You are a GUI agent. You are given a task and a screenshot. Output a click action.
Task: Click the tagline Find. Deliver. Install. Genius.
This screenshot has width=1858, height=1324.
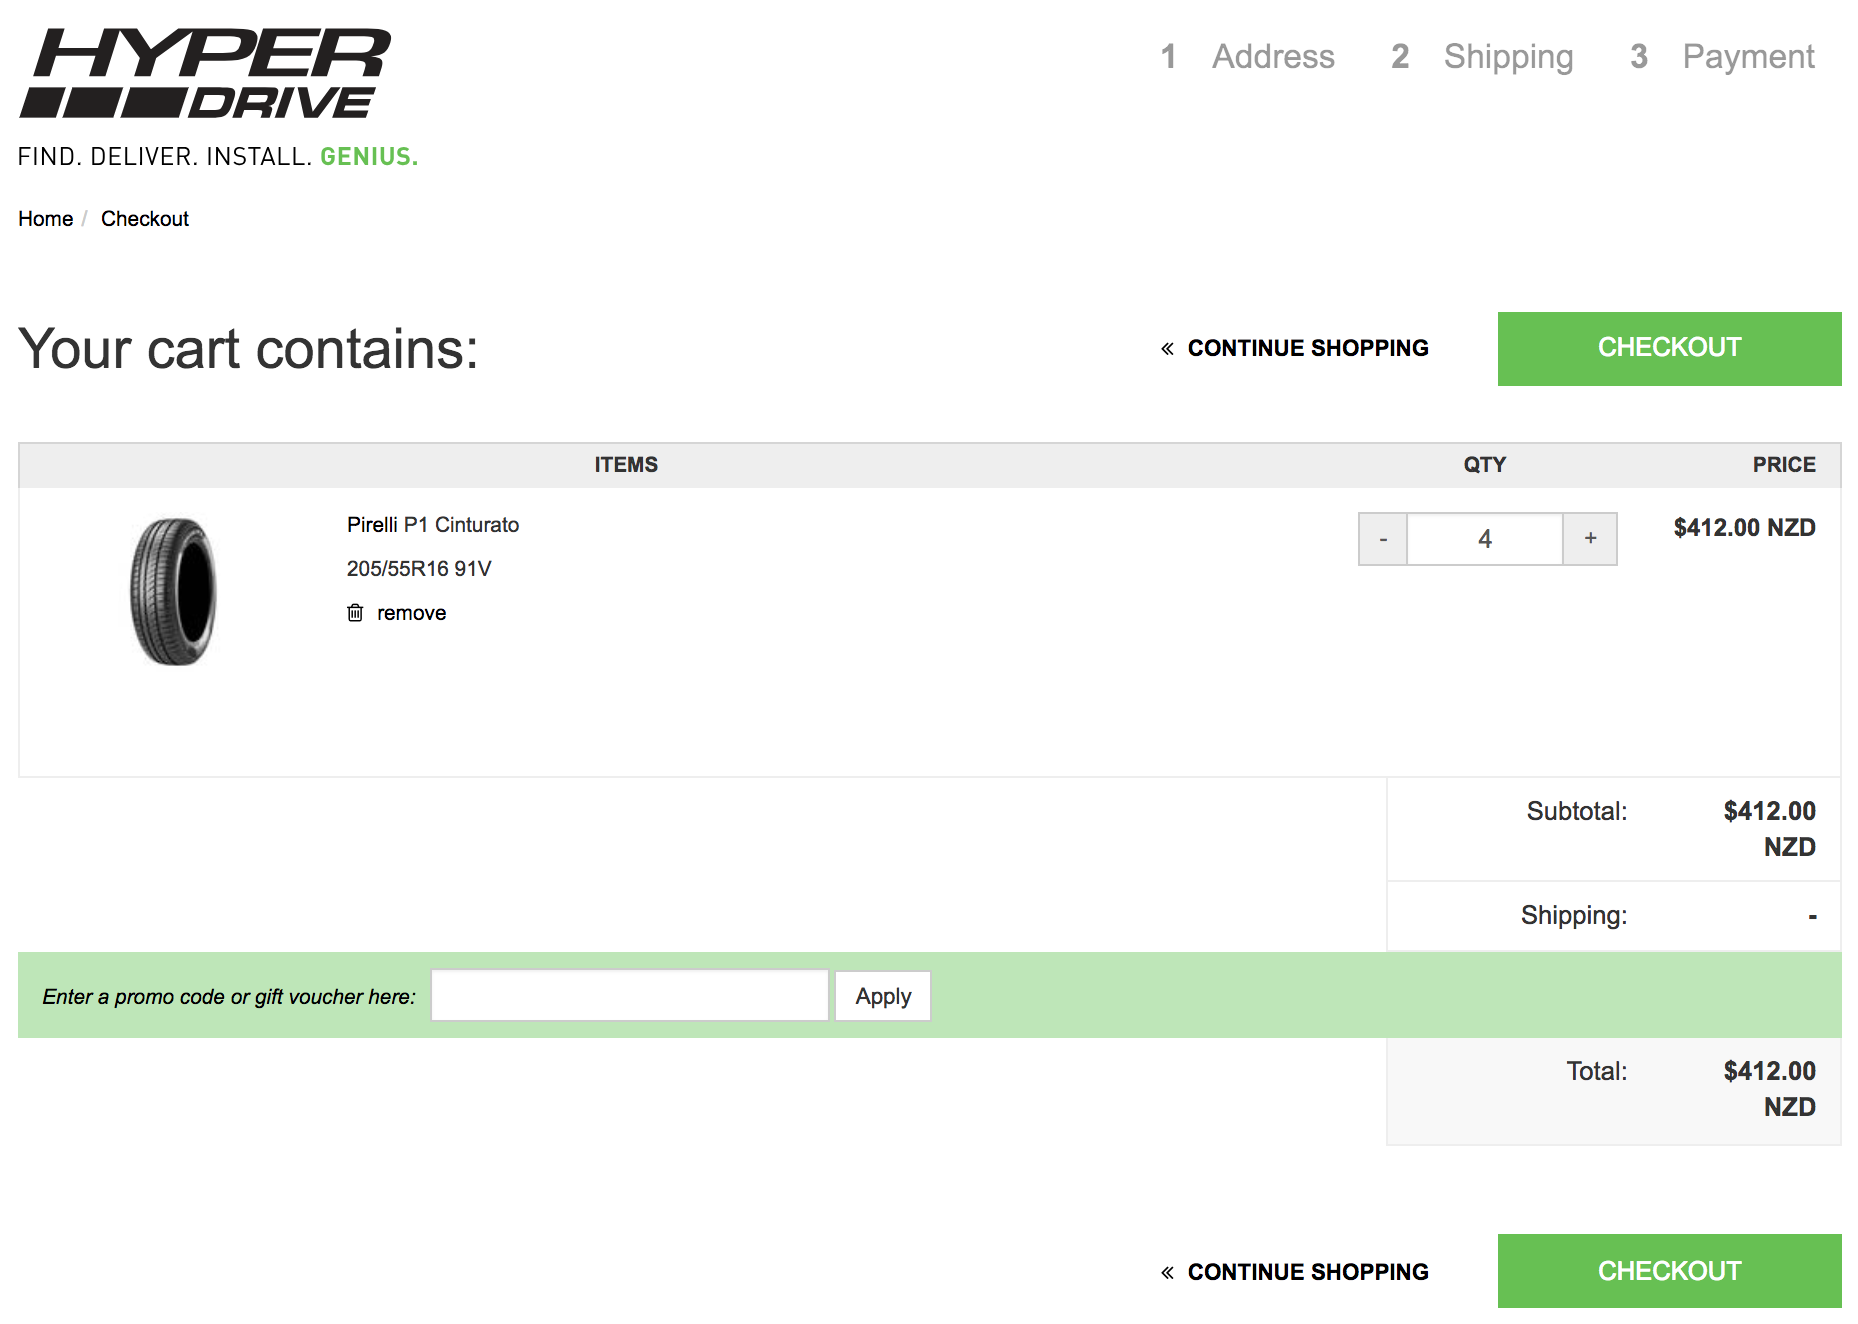click(x=218, y=157)
